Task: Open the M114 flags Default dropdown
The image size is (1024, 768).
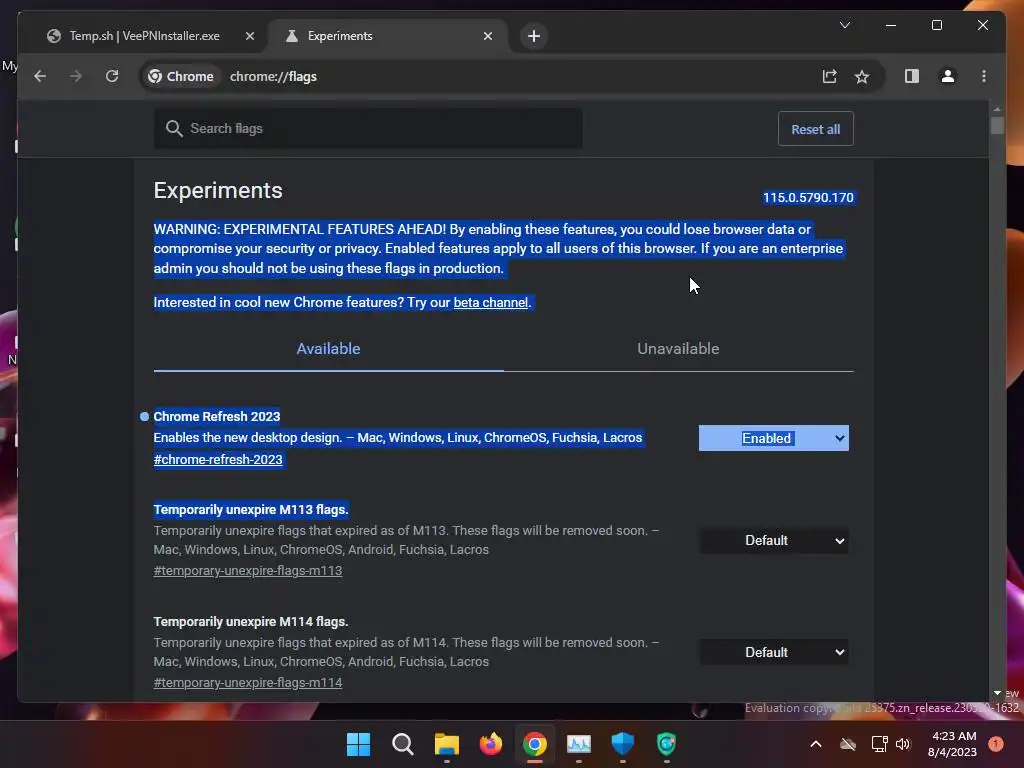Action: (773, 652)
